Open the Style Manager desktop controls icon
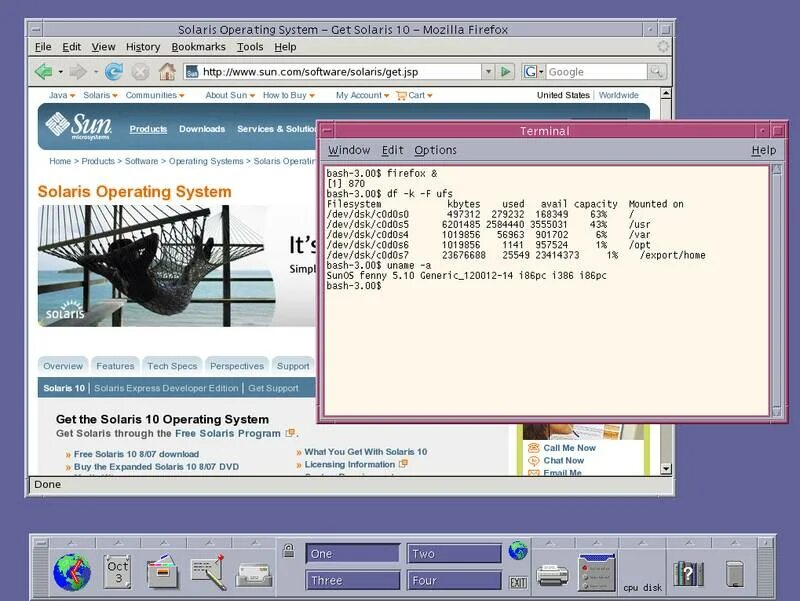This screenshot has height=601, width=800. pyautogui.click(x=597, y=572)
